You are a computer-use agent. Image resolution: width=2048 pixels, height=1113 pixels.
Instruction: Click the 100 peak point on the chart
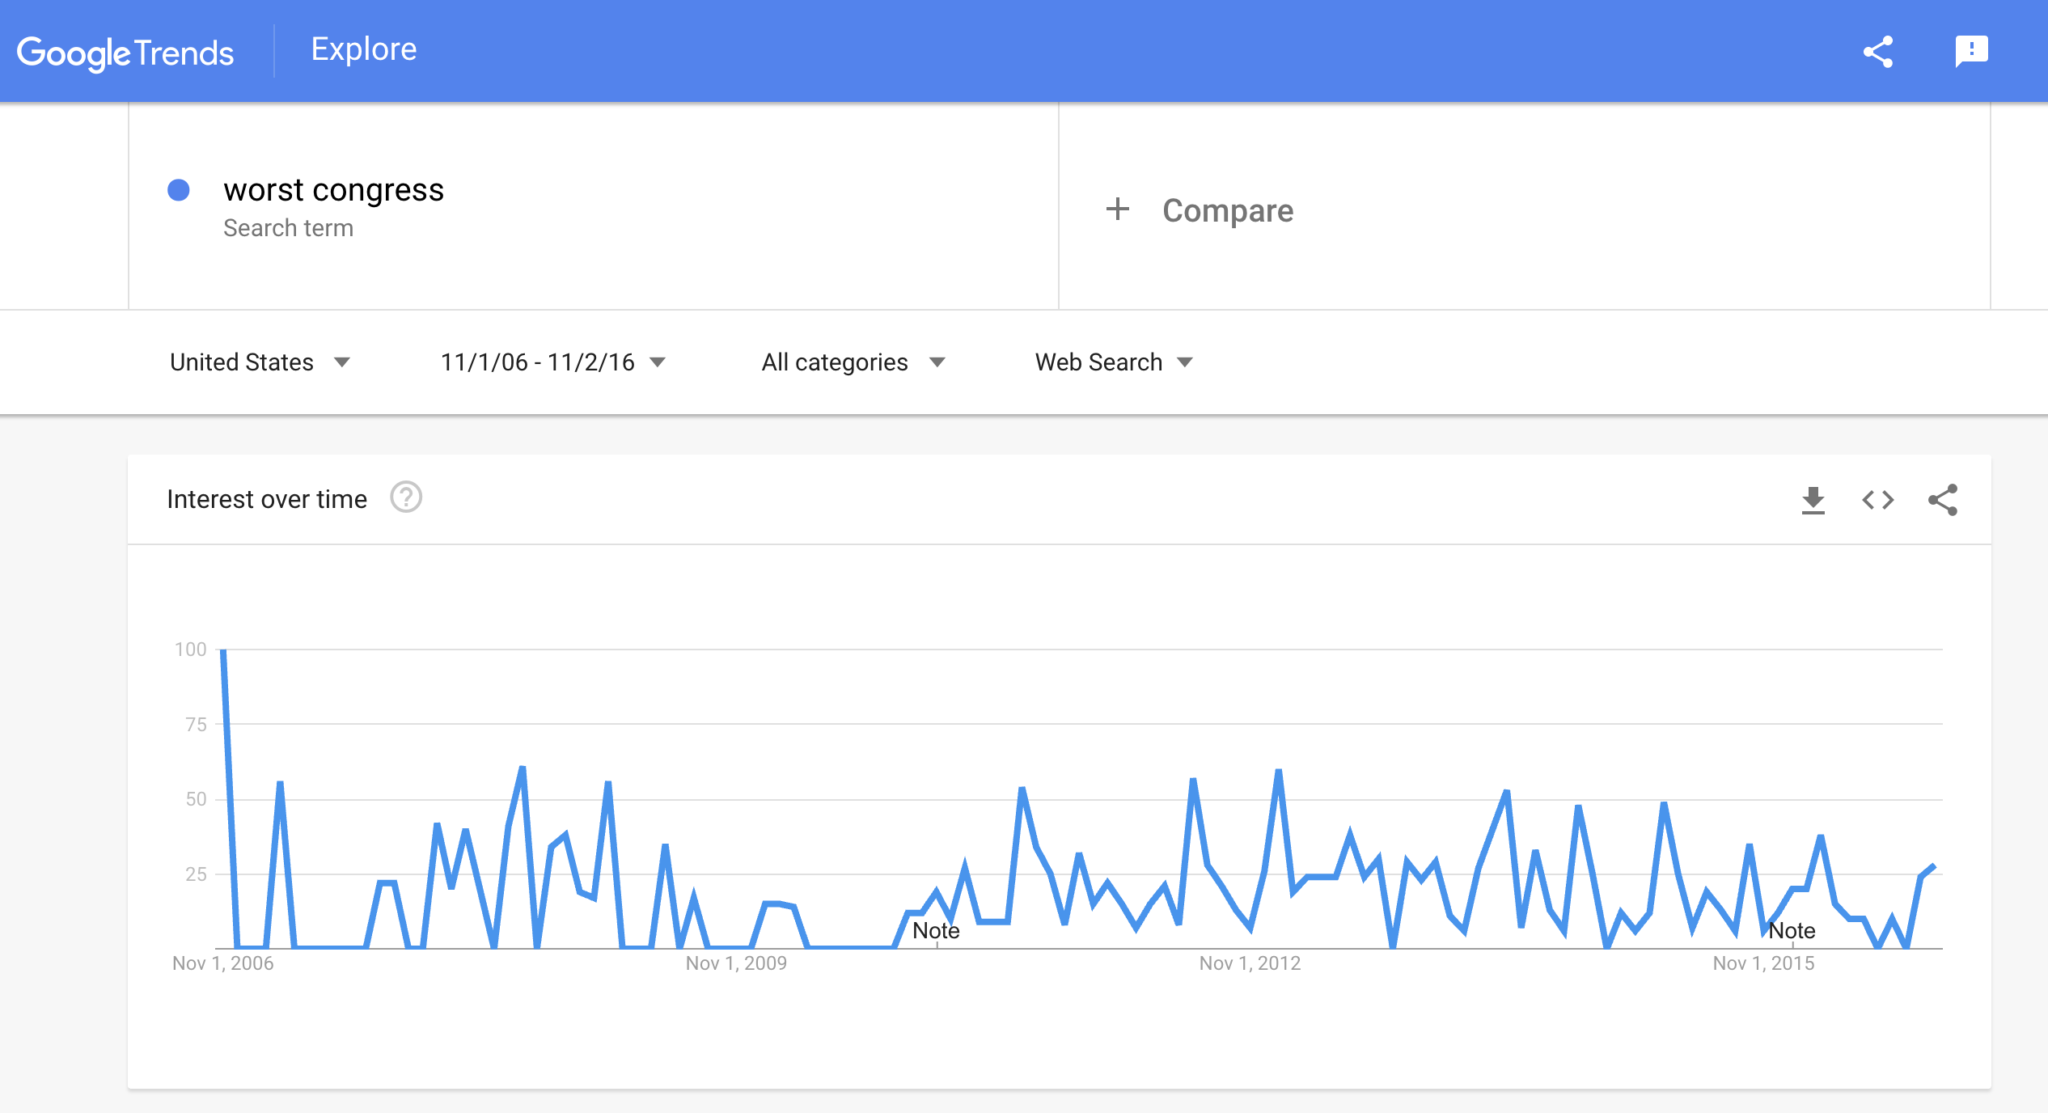pos(223,651)
